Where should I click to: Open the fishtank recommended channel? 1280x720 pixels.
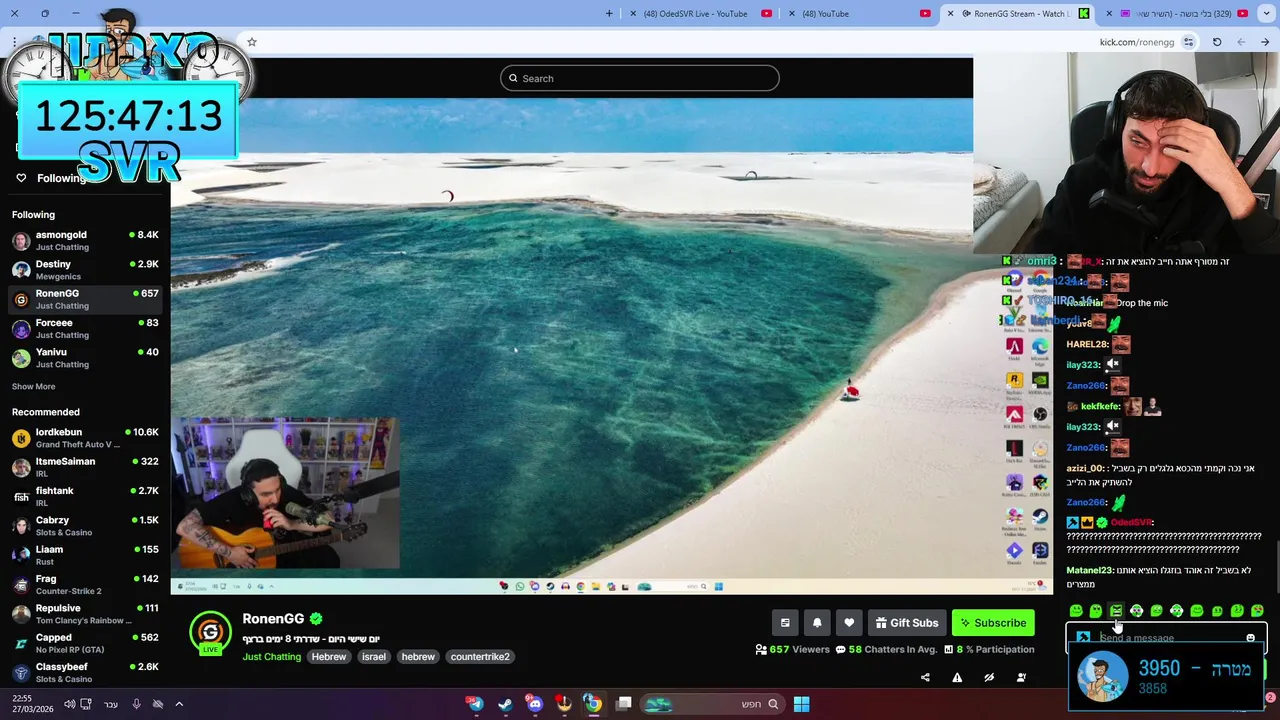[85, 496]
